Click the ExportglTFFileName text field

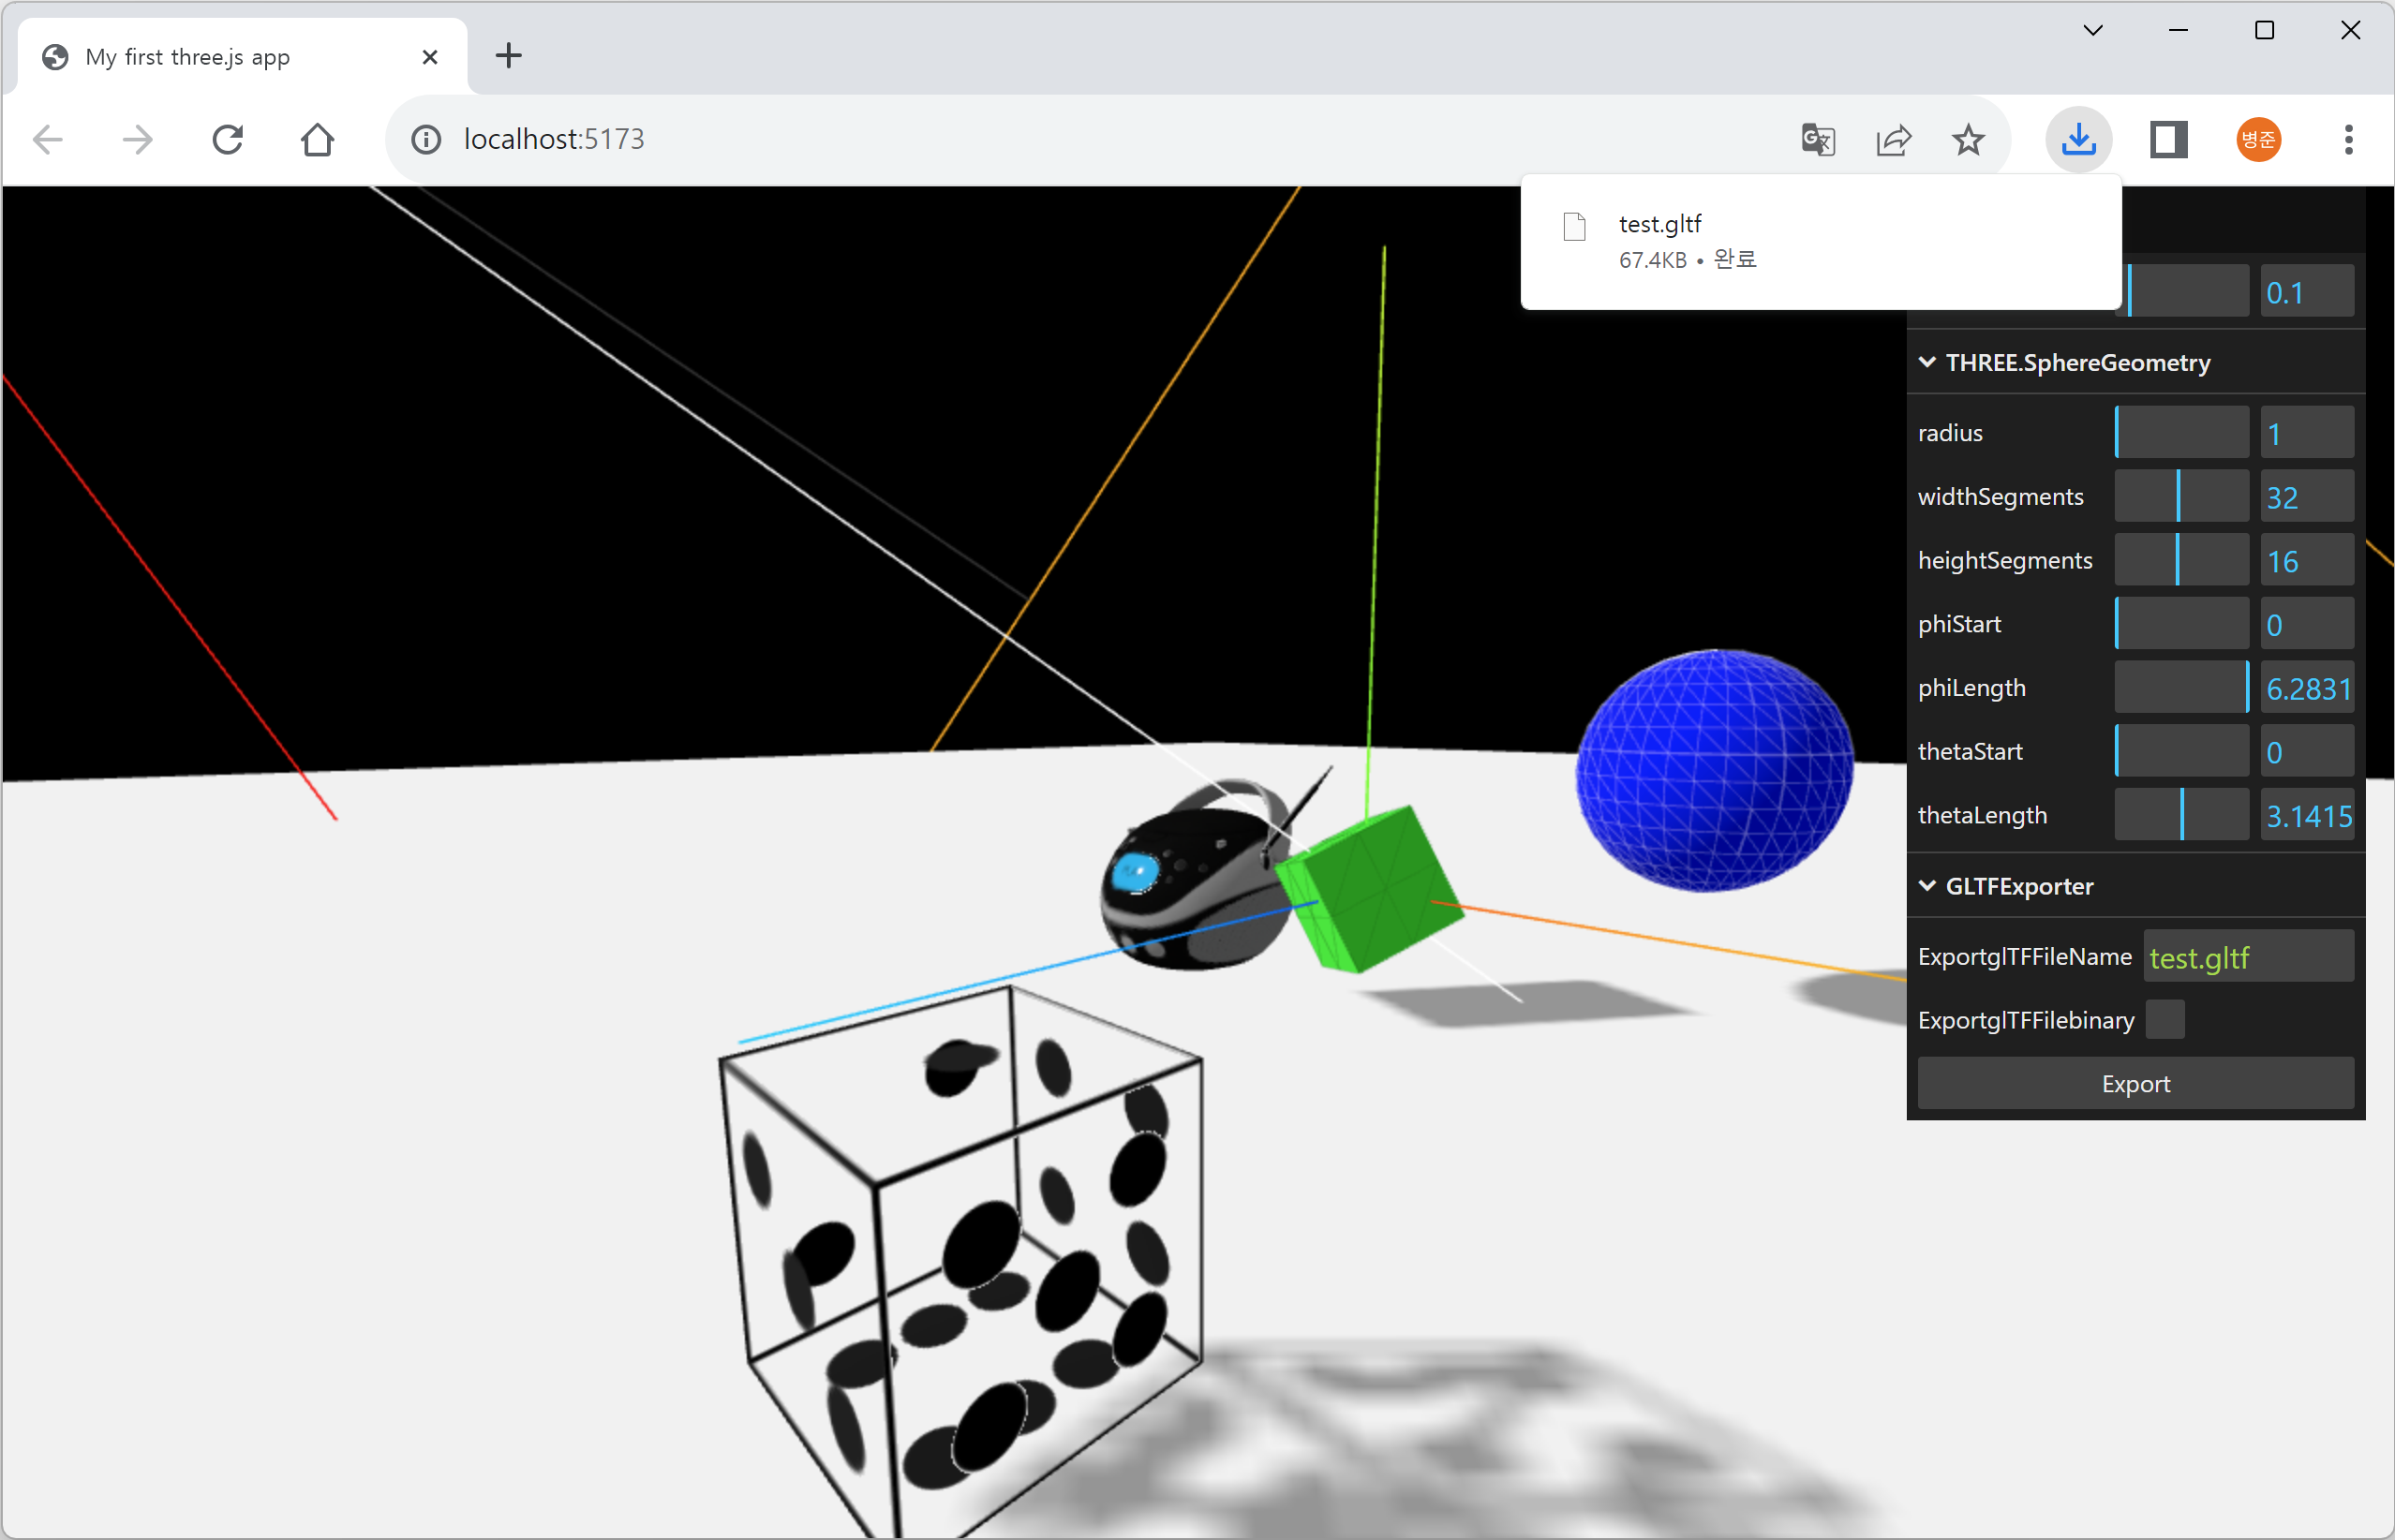pos(2247,957)
